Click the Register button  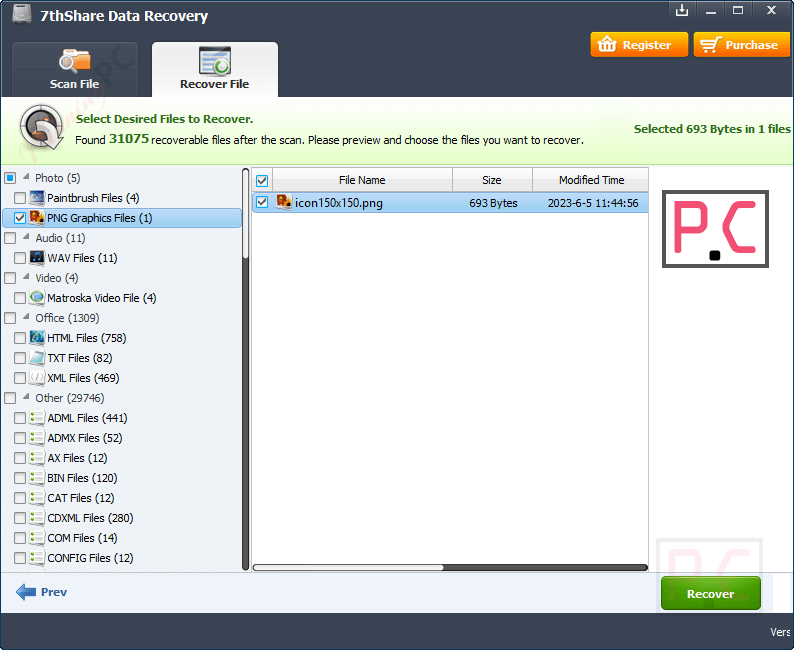[639, 45]
